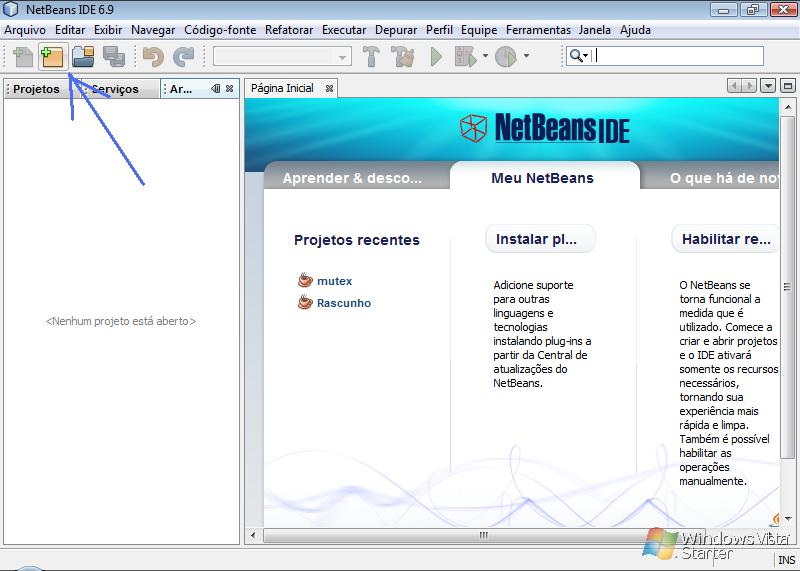This screenshot has height=571, width=800.
Task: Click the New File toolbar icon
Action: pos(23,57)
